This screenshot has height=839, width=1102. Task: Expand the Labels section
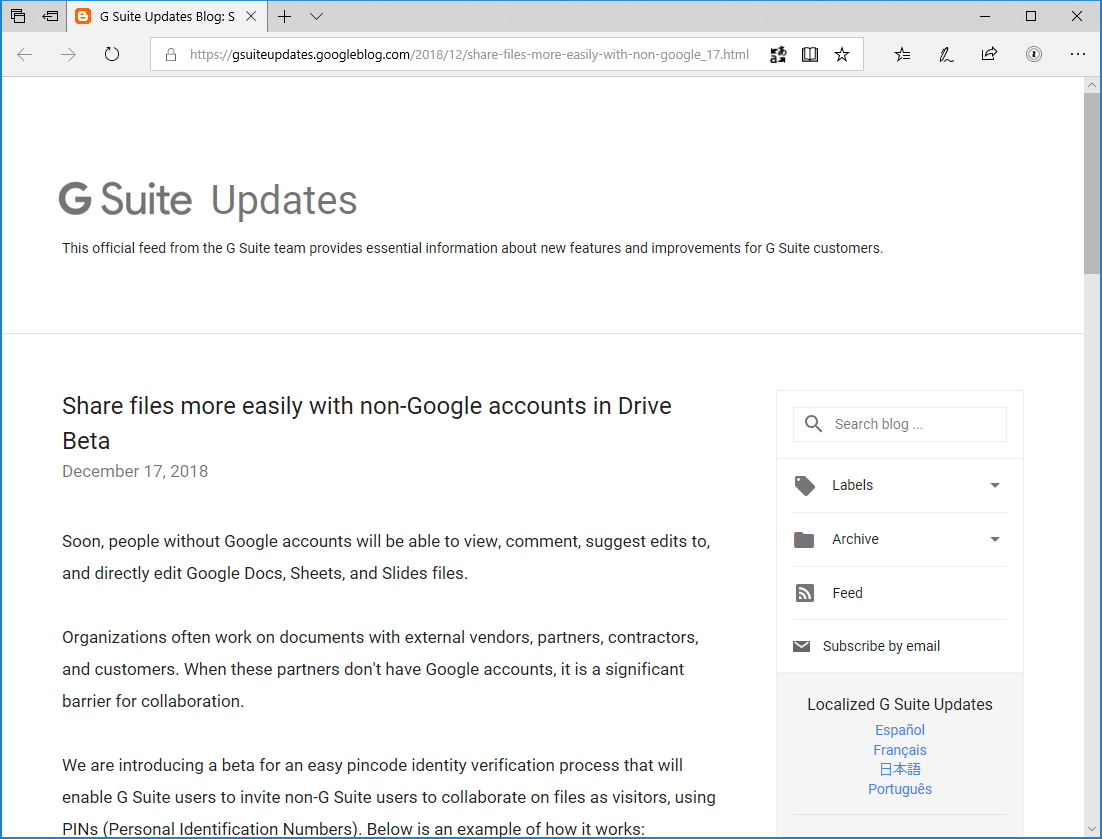tap(995, 485)
